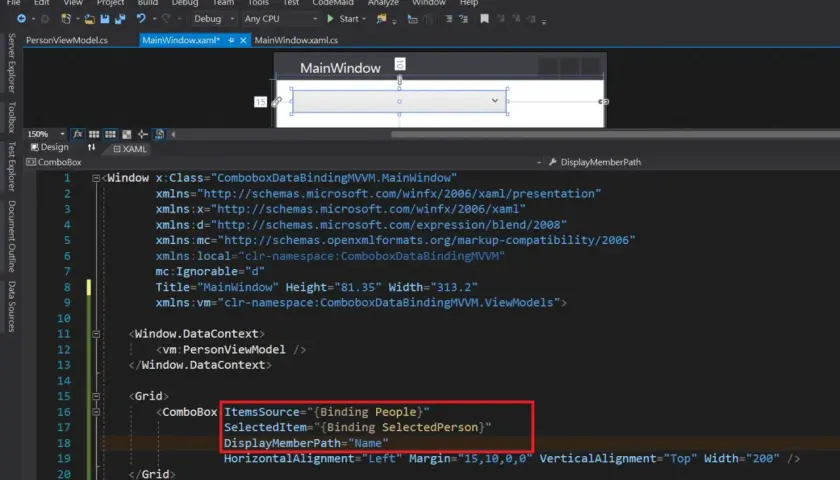
Task: Open the Server Explorer side panel
Action: [11, 63]
